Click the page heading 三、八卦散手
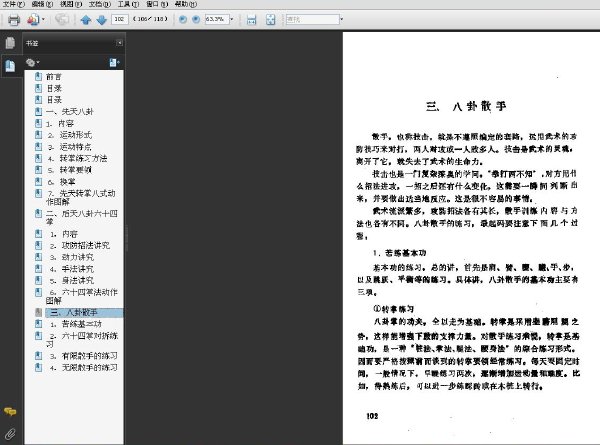This screenshot has height=445, width=600. pyautogui.click(x=466, y=106)
